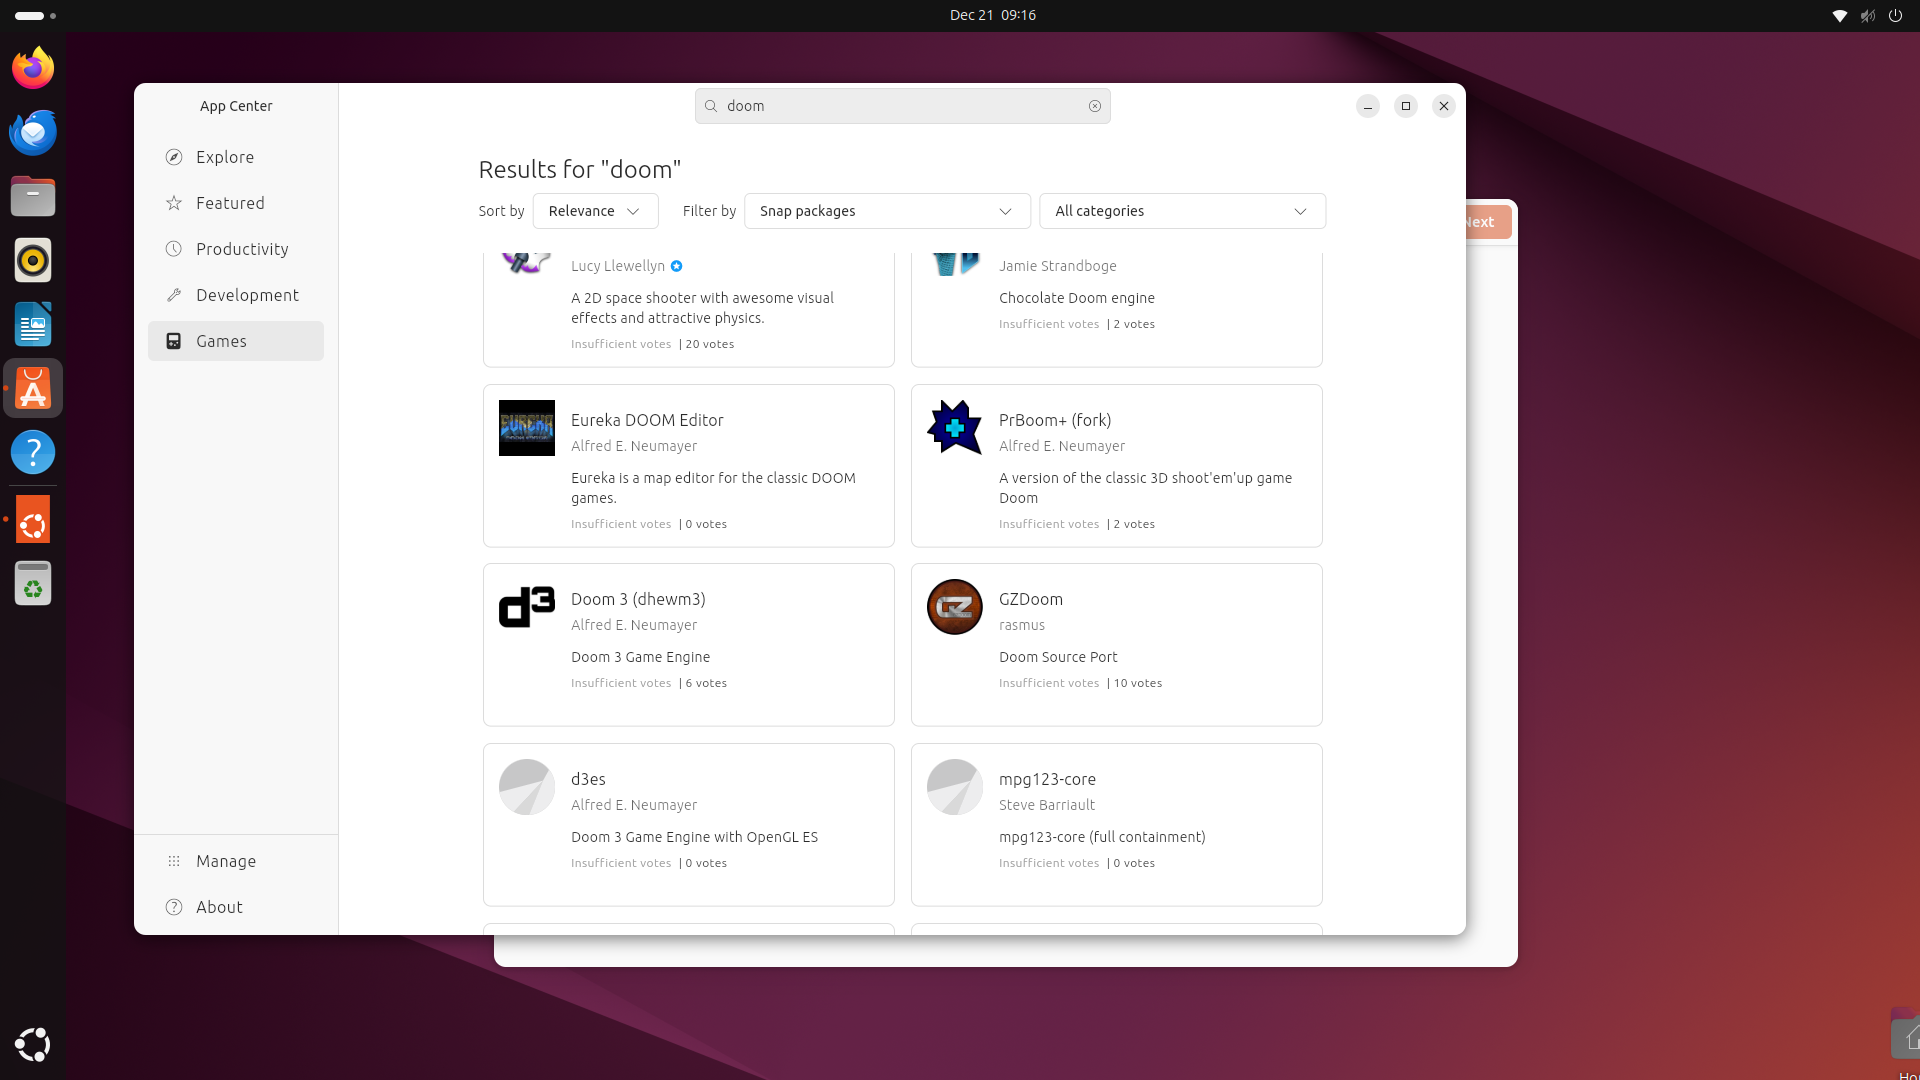Click the Explore compass icon in sidebar
The height and width of the screenshot is (1080, 1920).
point(174,157)
